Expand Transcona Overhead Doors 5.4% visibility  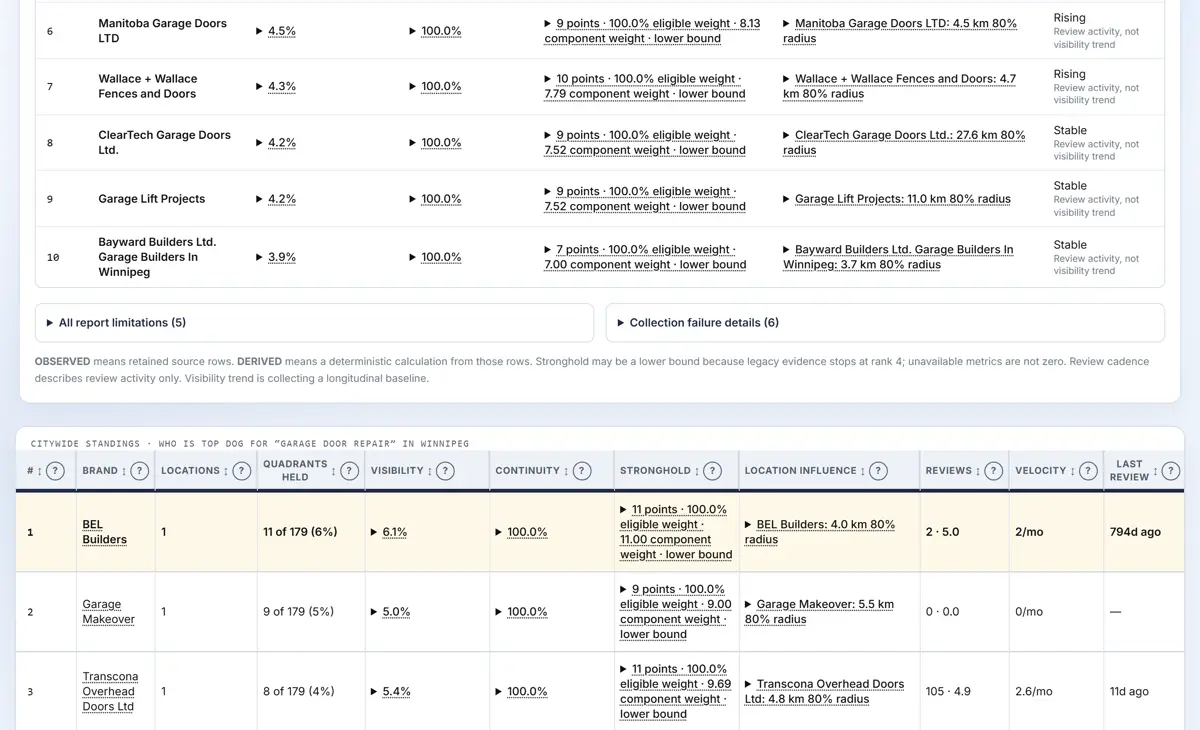391,691
